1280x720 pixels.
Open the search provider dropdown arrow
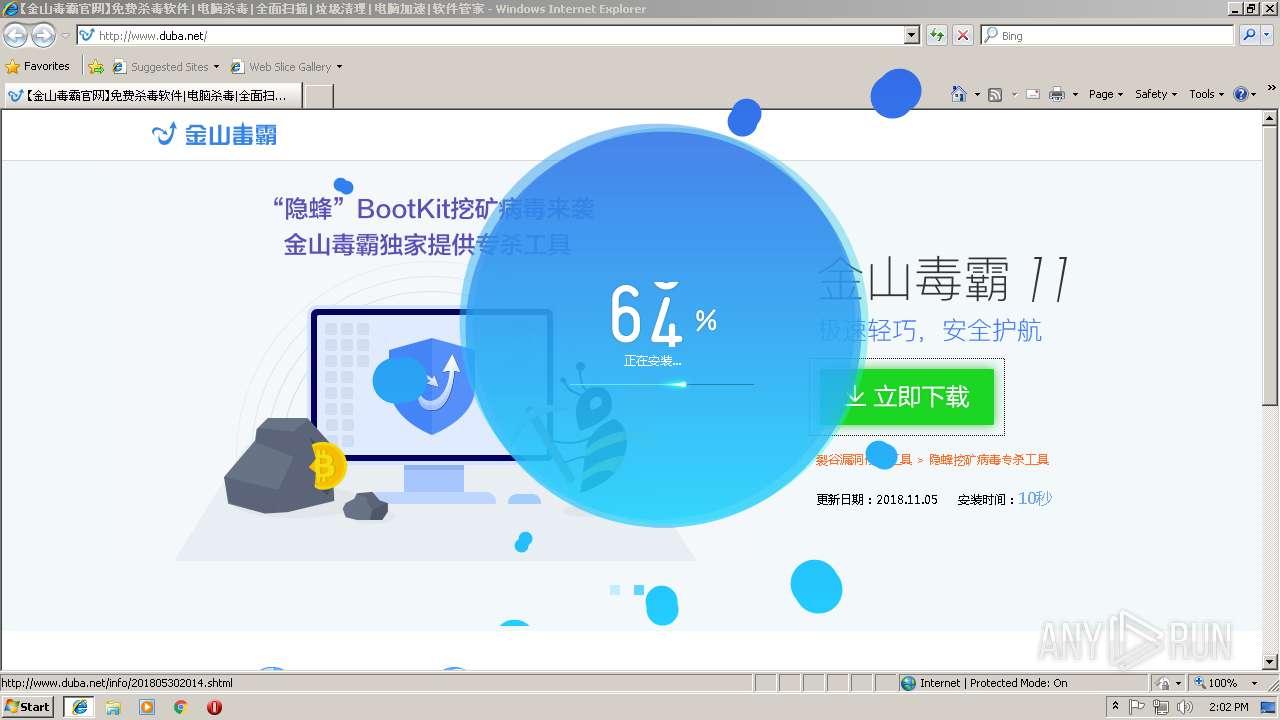pos(1268,35)
